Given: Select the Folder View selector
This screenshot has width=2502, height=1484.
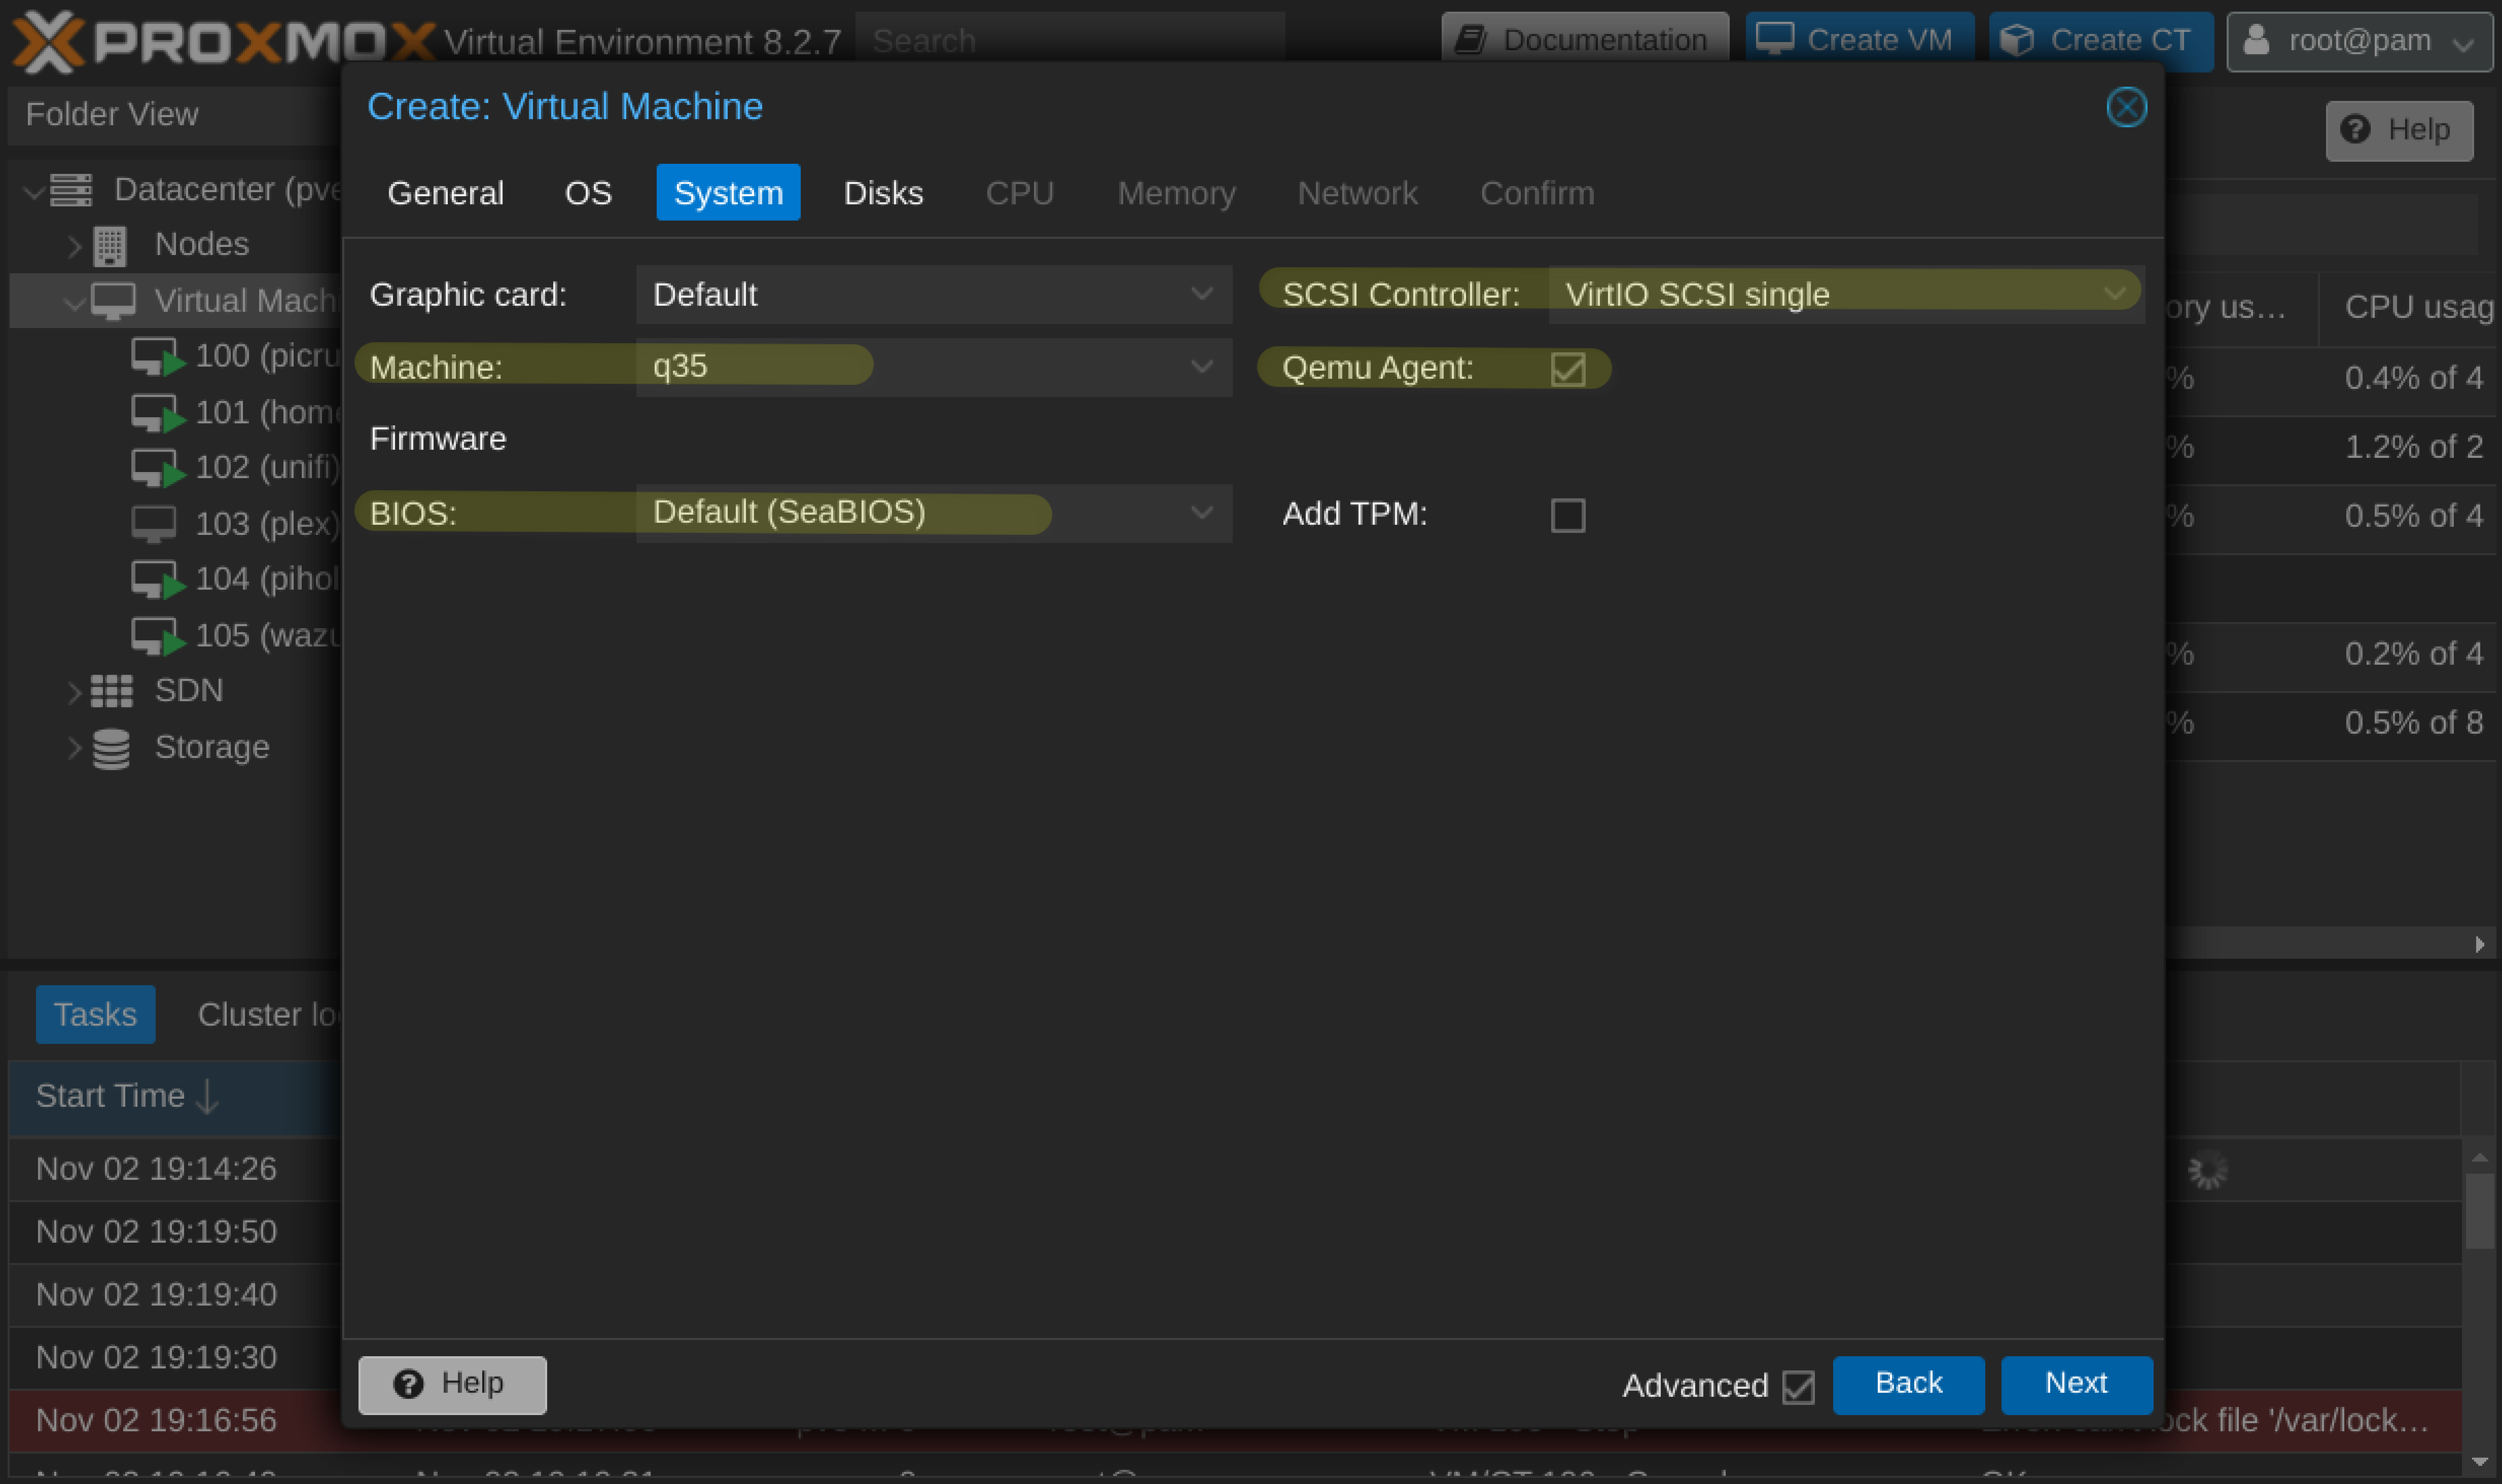Looking at the screenshot, I should click(175, 115).
